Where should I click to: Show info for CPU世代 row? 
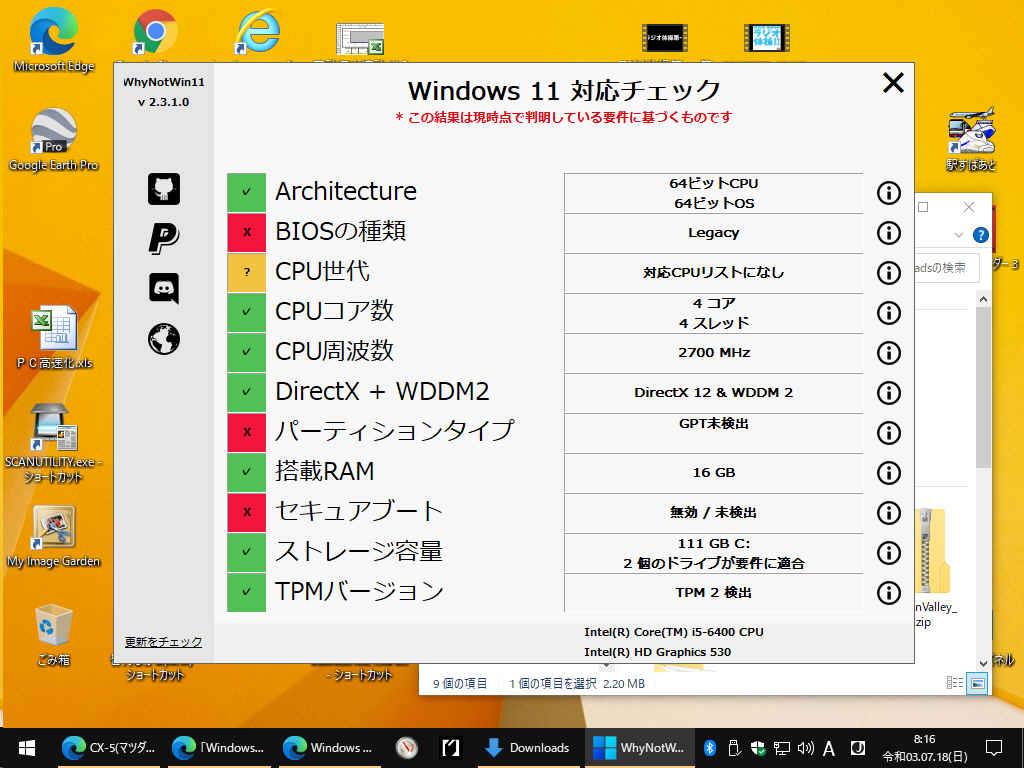[888, 272]
